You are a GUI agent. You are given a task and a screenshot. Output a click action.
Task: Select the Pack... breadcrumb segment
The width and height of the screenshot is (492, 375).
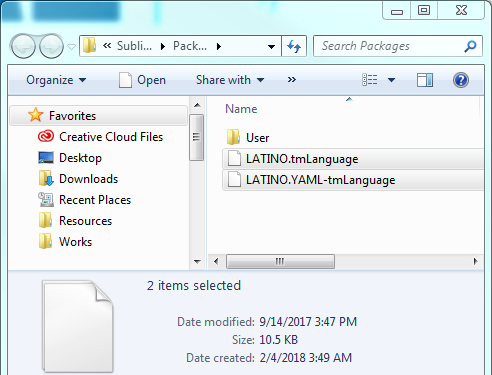click(190, 46)
